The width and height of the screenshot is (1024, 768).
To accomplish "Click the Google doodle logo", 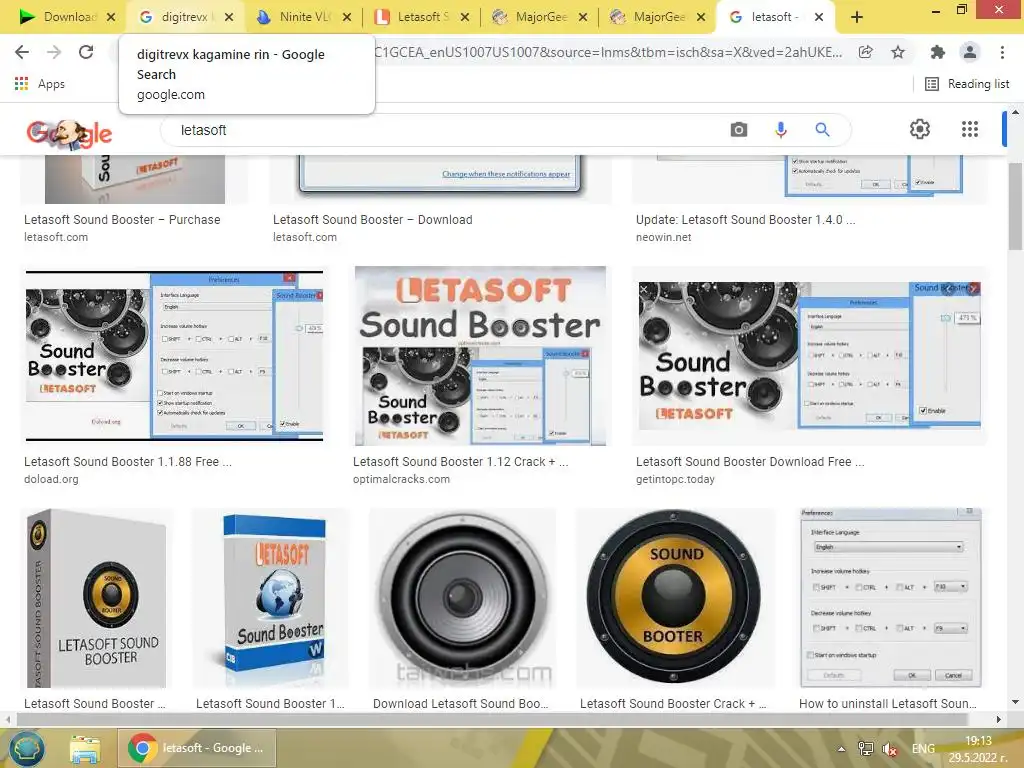I will coord(69,133).
